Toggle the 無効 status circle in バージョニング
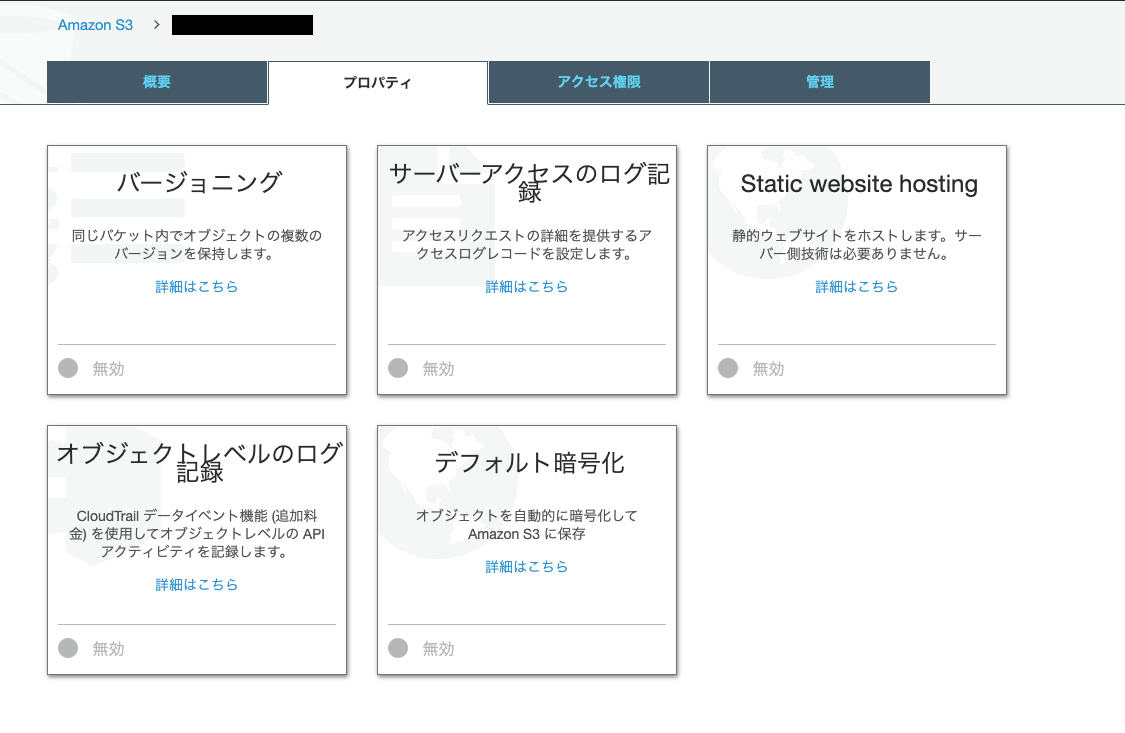1125x733 pixels. pyautogui.click(x=68, y=368)
